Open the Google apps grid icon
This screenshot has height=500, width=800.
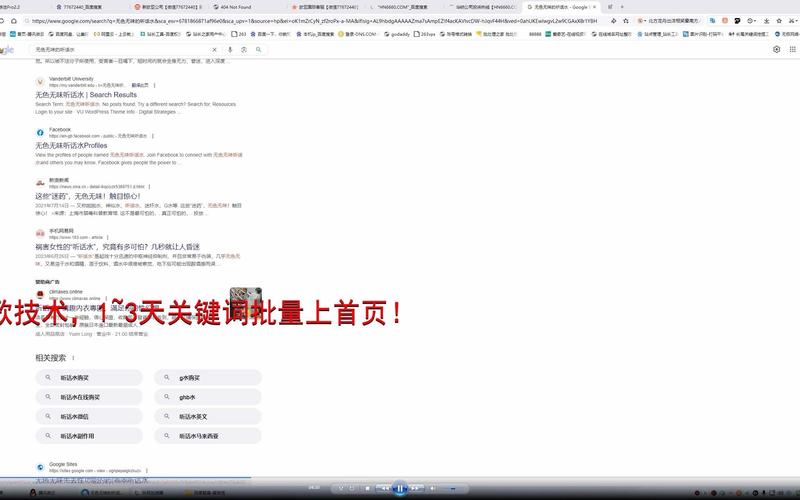[792, 49]
